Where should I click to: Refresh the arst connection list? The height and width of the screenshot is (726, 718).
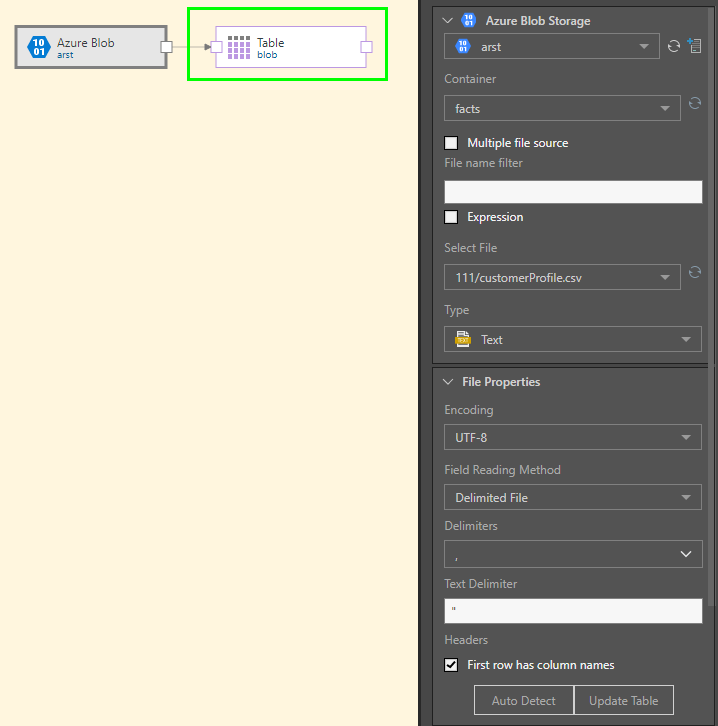pos(674,46)
